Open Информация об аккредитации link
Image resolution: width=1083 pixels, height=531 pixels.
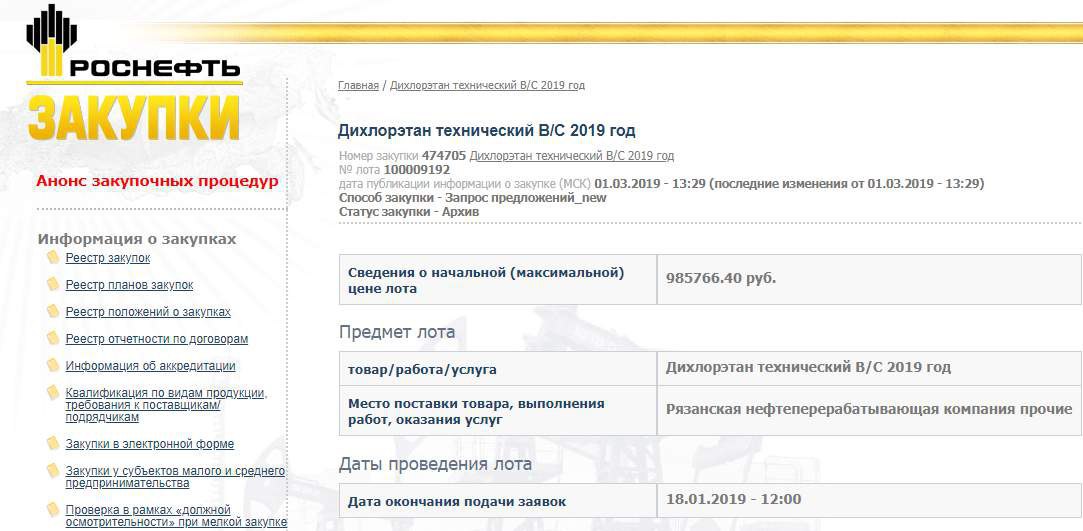151,366
